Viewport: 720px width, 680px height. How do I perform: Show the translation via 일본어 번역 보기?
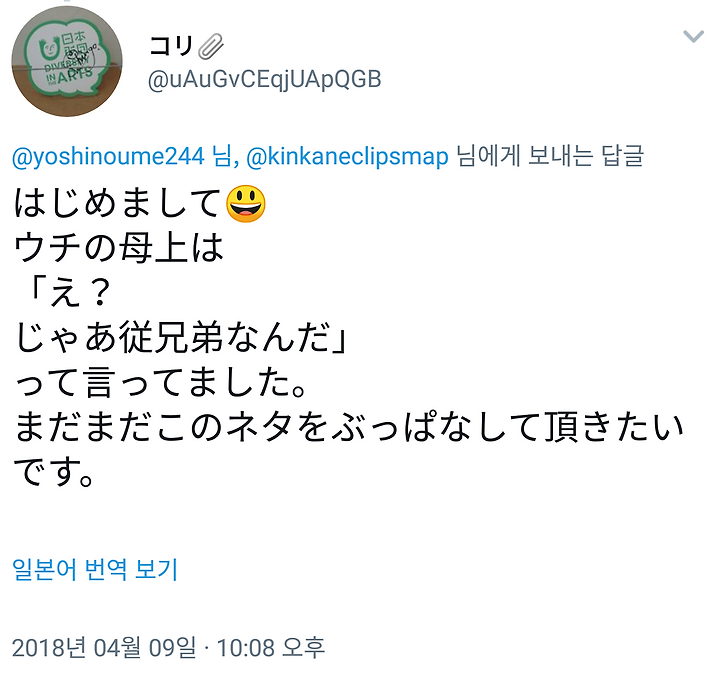pyautogui.click(x=95, y=569)
